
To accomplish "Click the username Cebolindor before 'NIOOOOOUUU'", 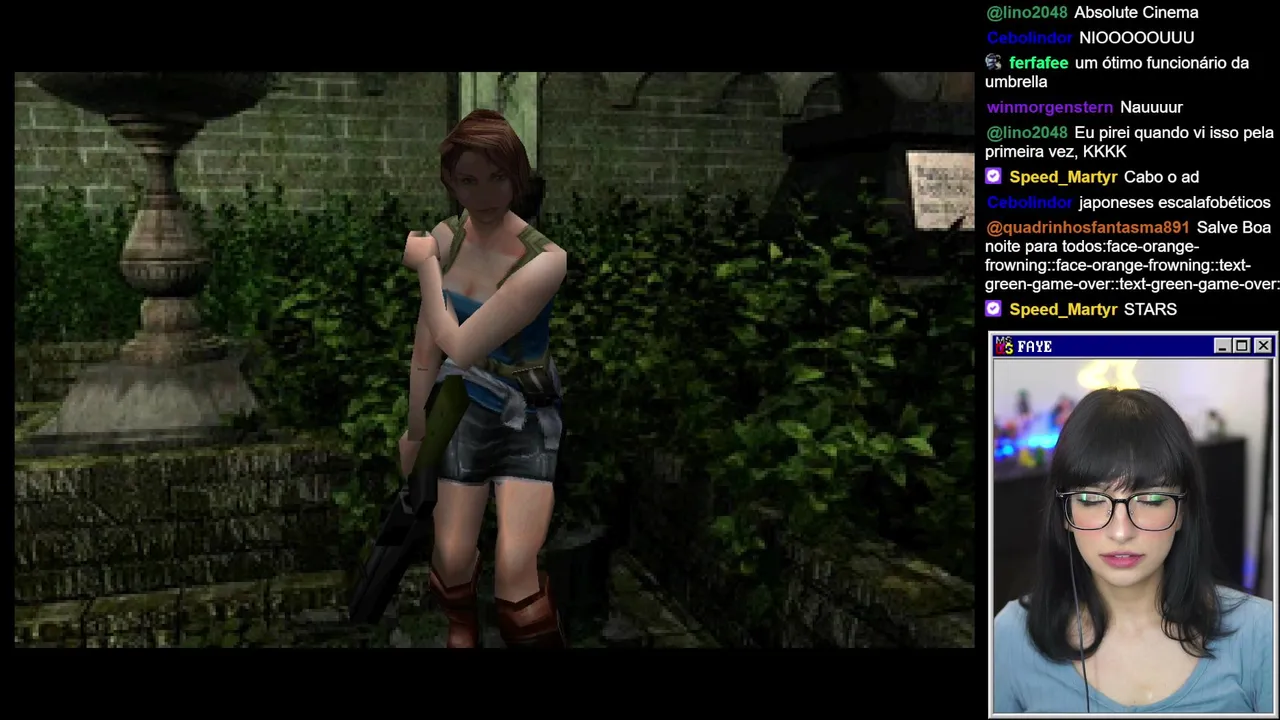I will [x=1030, y=38].
